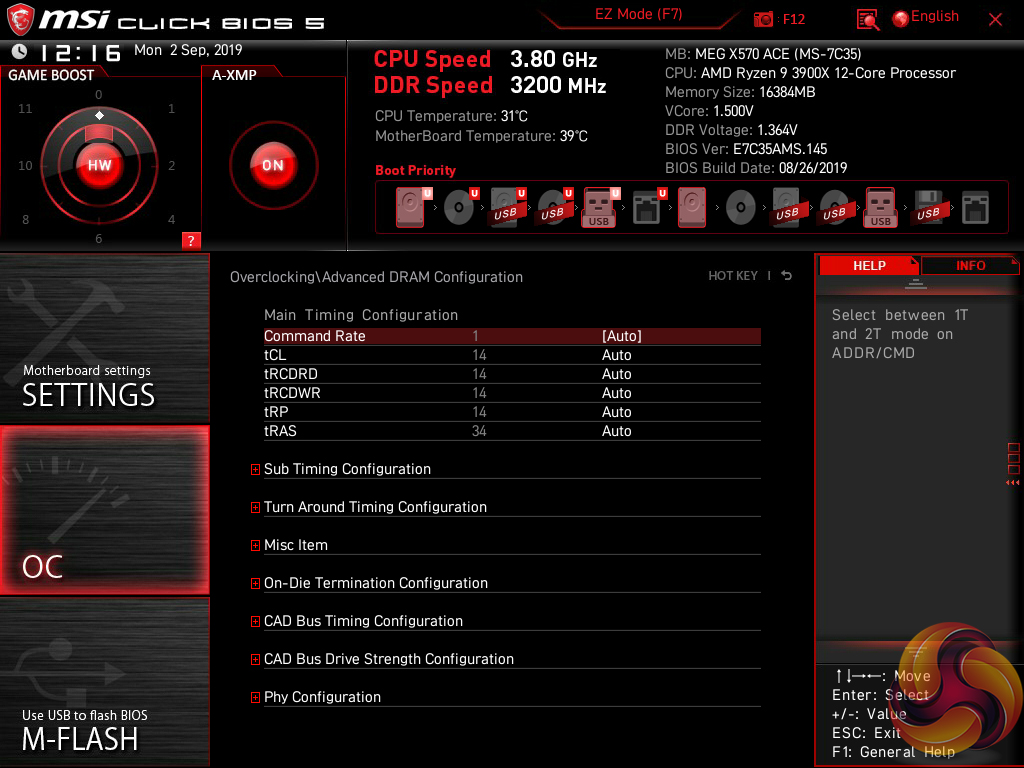Click the help panel top collapse handle

click(x=916, y=284)
